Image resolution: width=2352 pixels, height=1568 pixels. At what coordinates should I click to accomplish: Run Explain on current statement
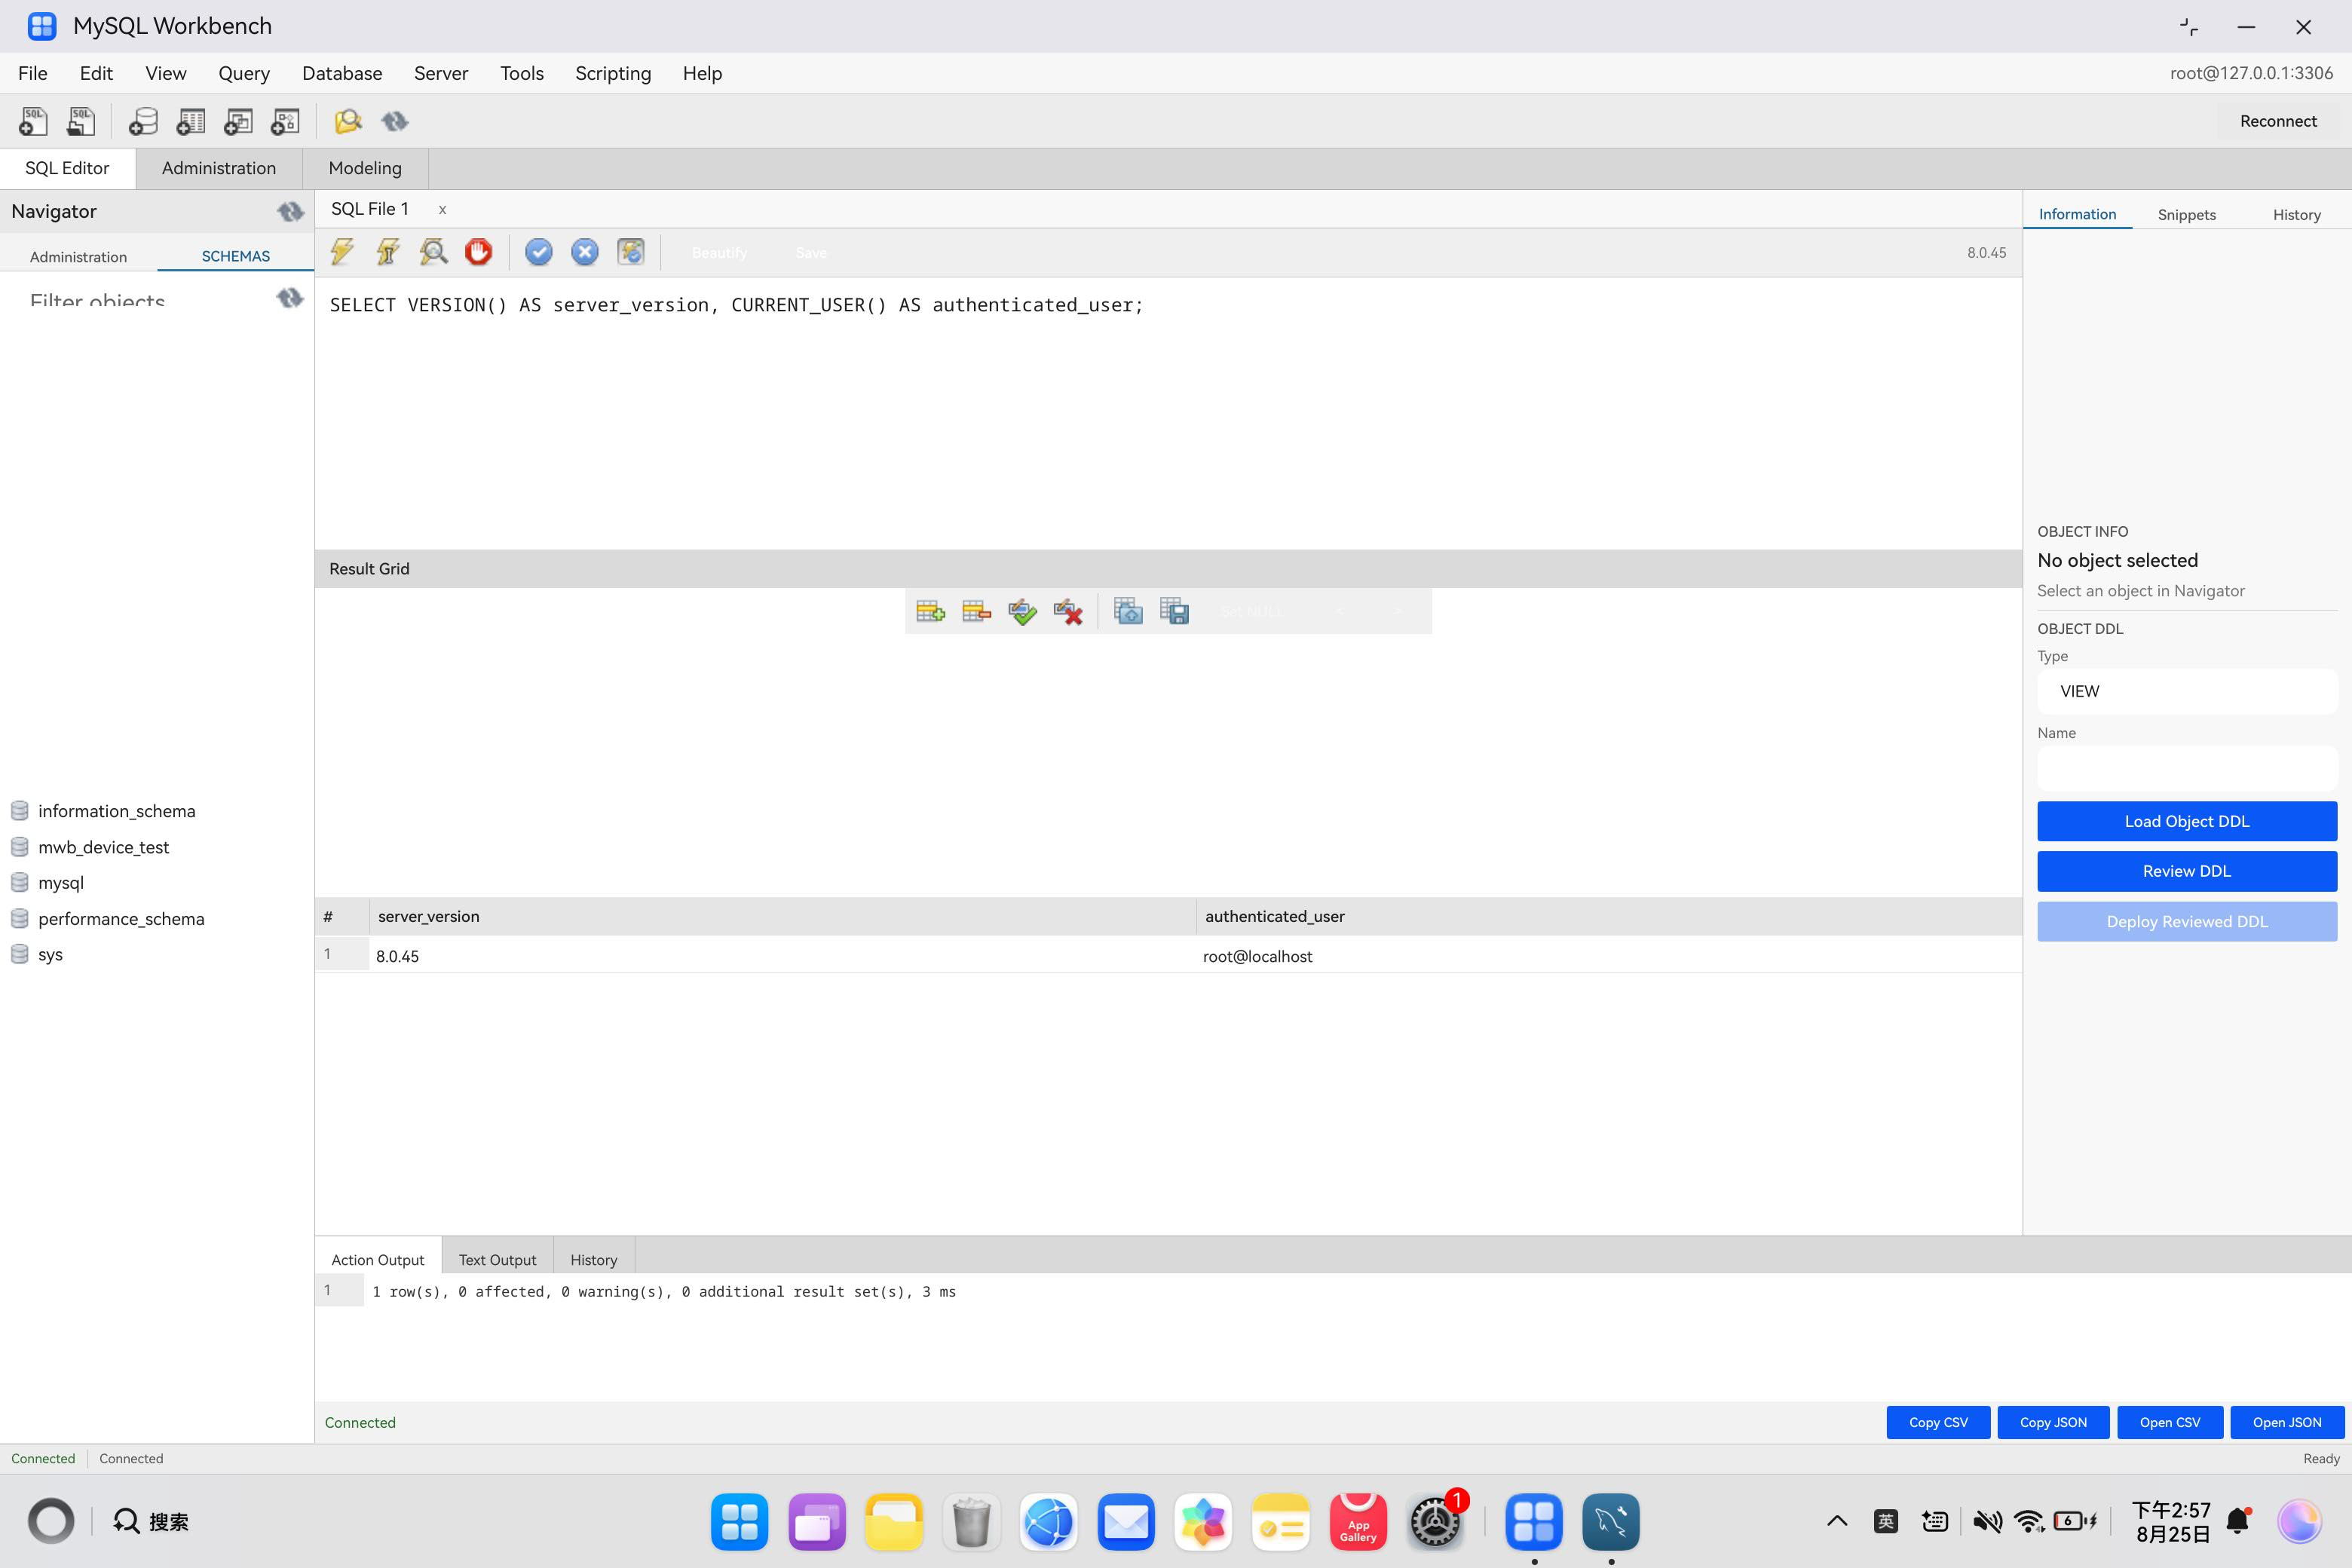pyautogui.click(x=434, y=252)
